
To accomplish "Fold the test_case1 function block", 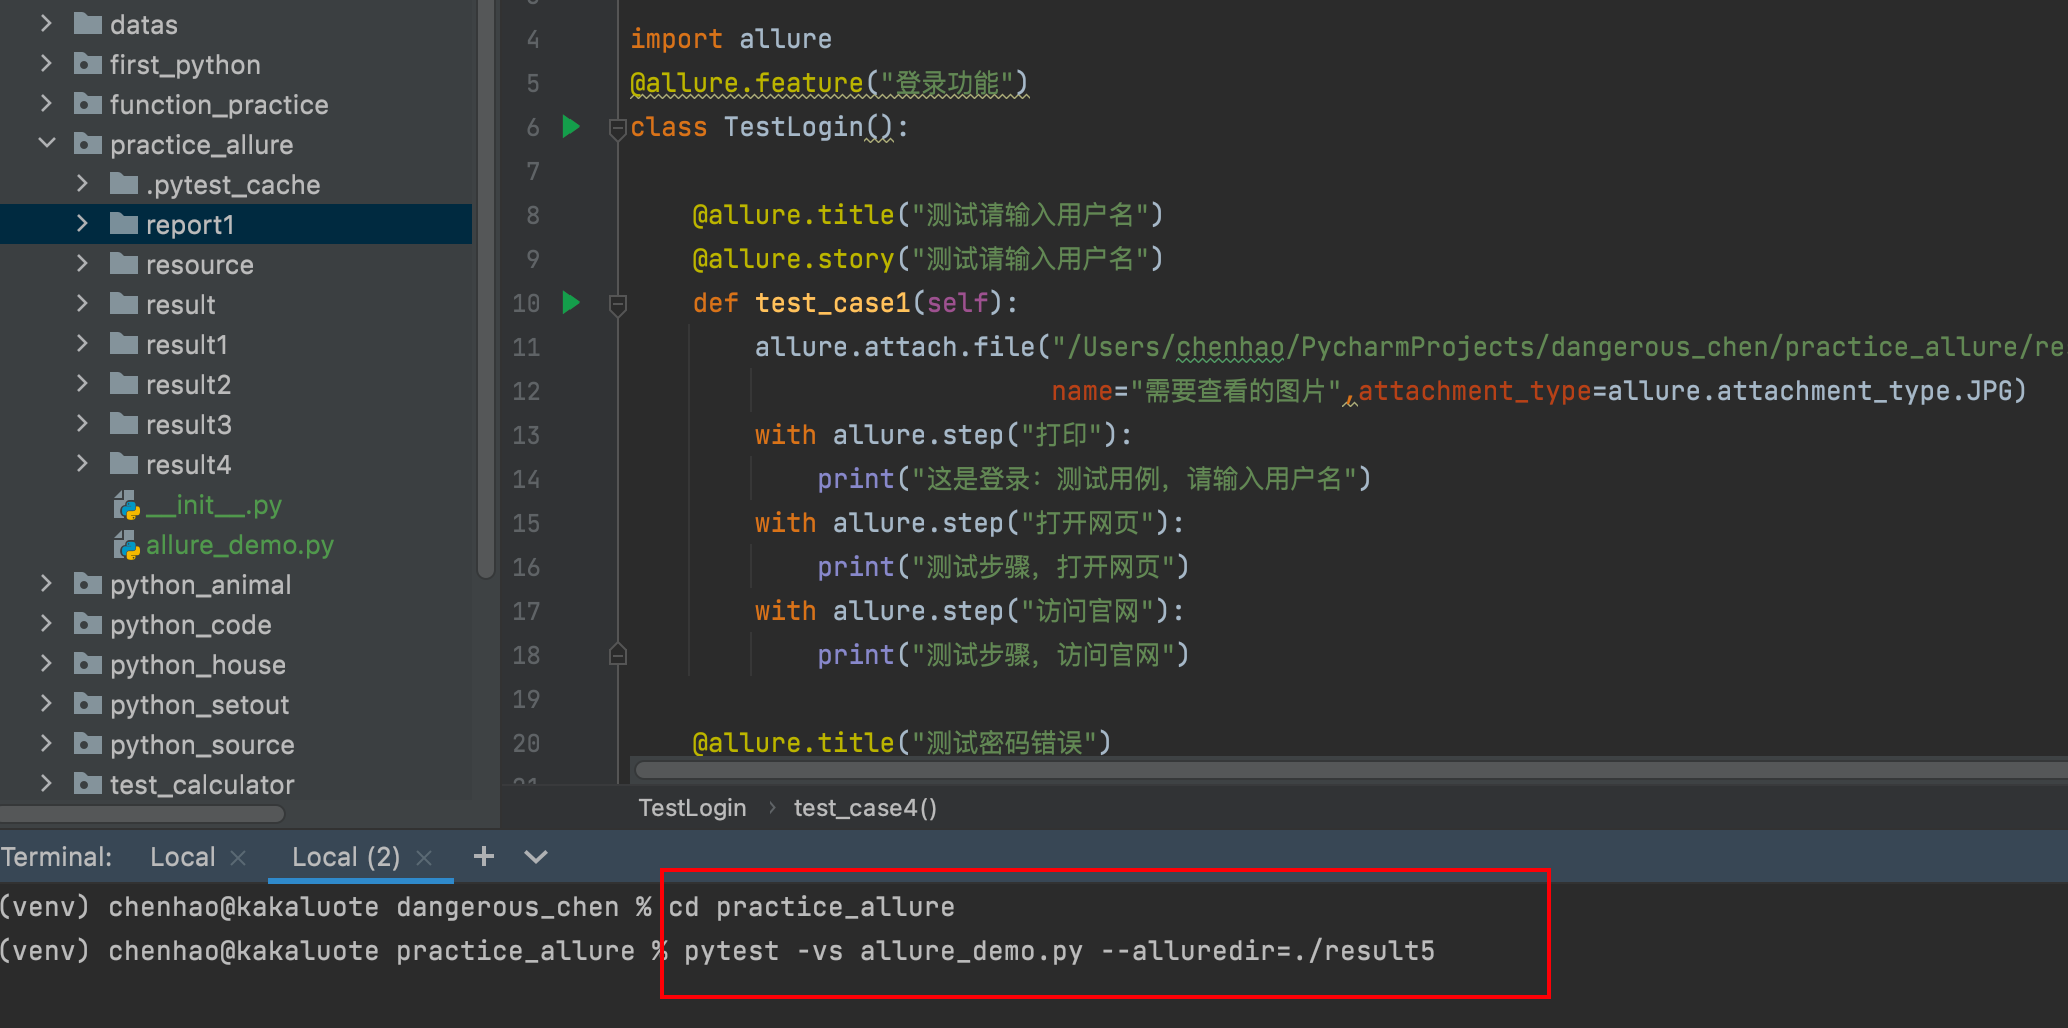I will pos(618,304).
